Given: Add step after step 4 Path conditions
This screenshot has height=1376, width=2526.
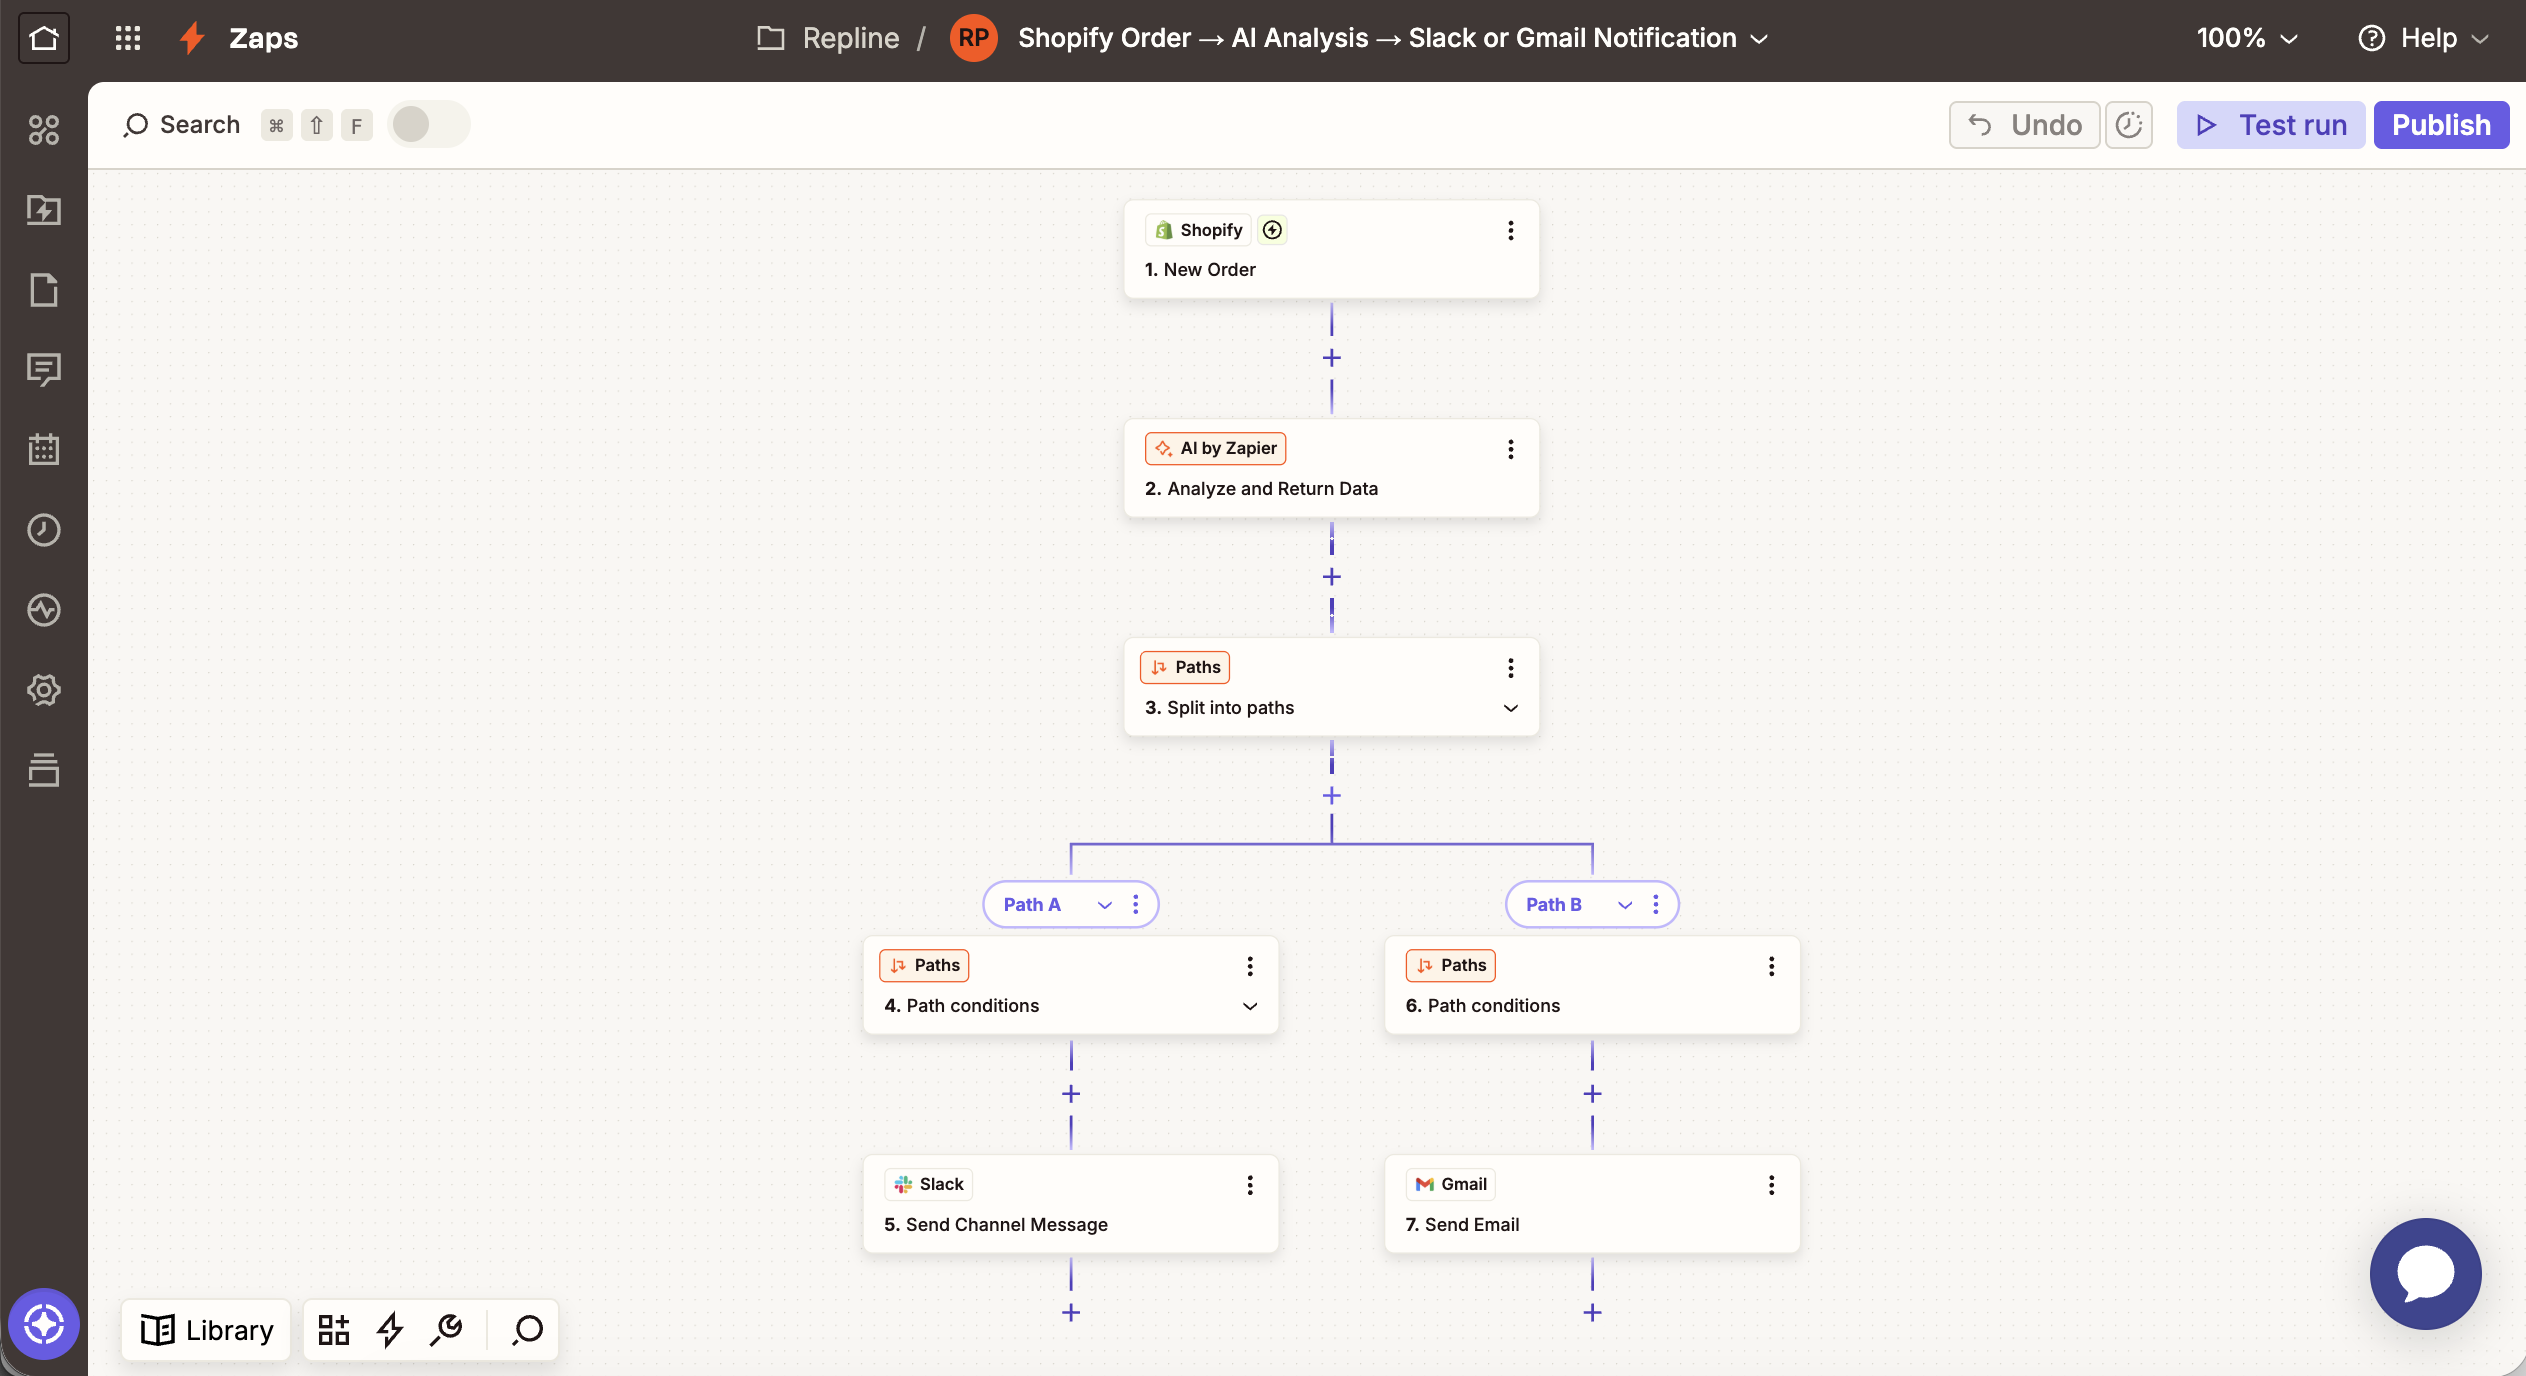Looking at the screenshot, I should click(1071, 1094).
